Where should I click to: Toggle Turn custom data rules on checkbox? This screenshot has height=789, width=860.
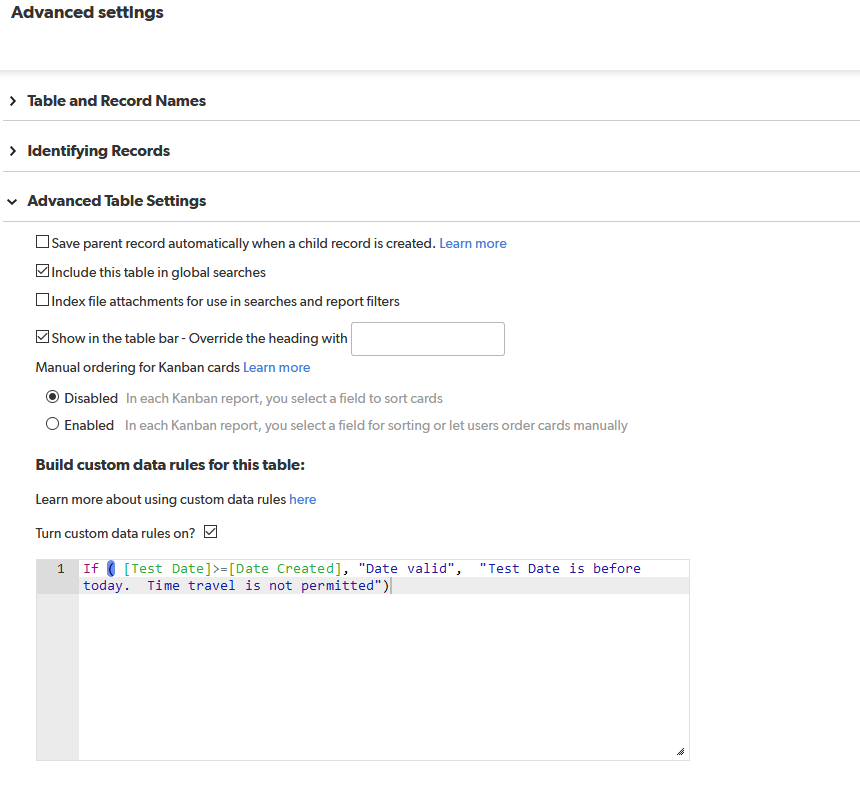coord(211,532)
